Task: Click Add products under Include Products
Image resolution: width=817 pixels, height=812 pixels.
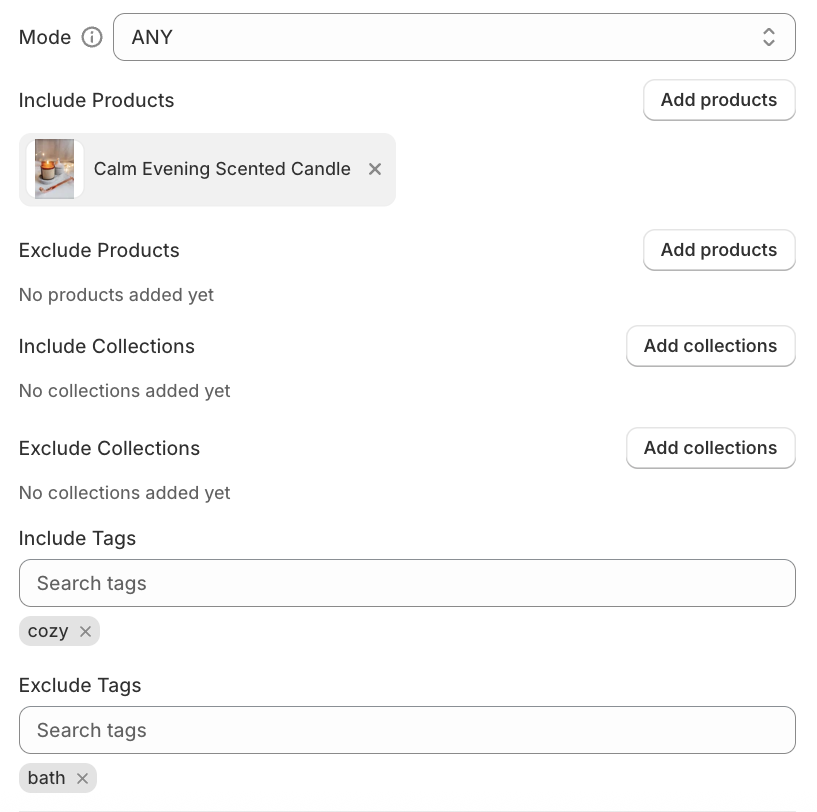Action: coord(718,100)
